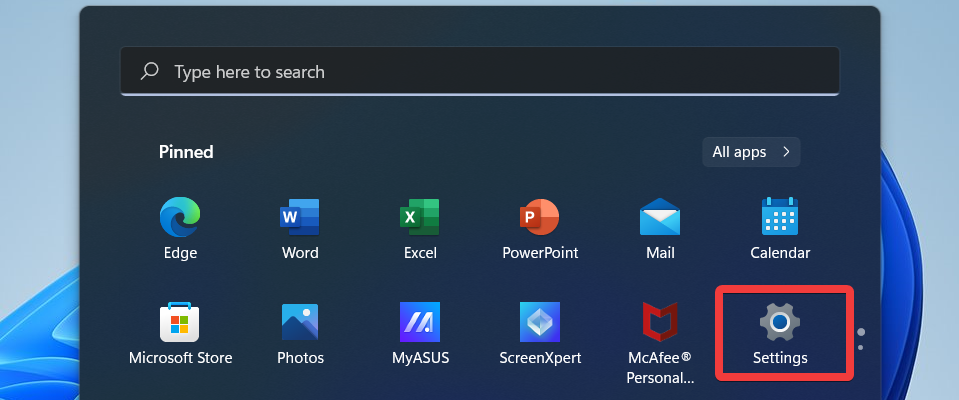Screen dimensions: 959x400
Task: Launch the MyASUS app
Action: pos(420,333)
